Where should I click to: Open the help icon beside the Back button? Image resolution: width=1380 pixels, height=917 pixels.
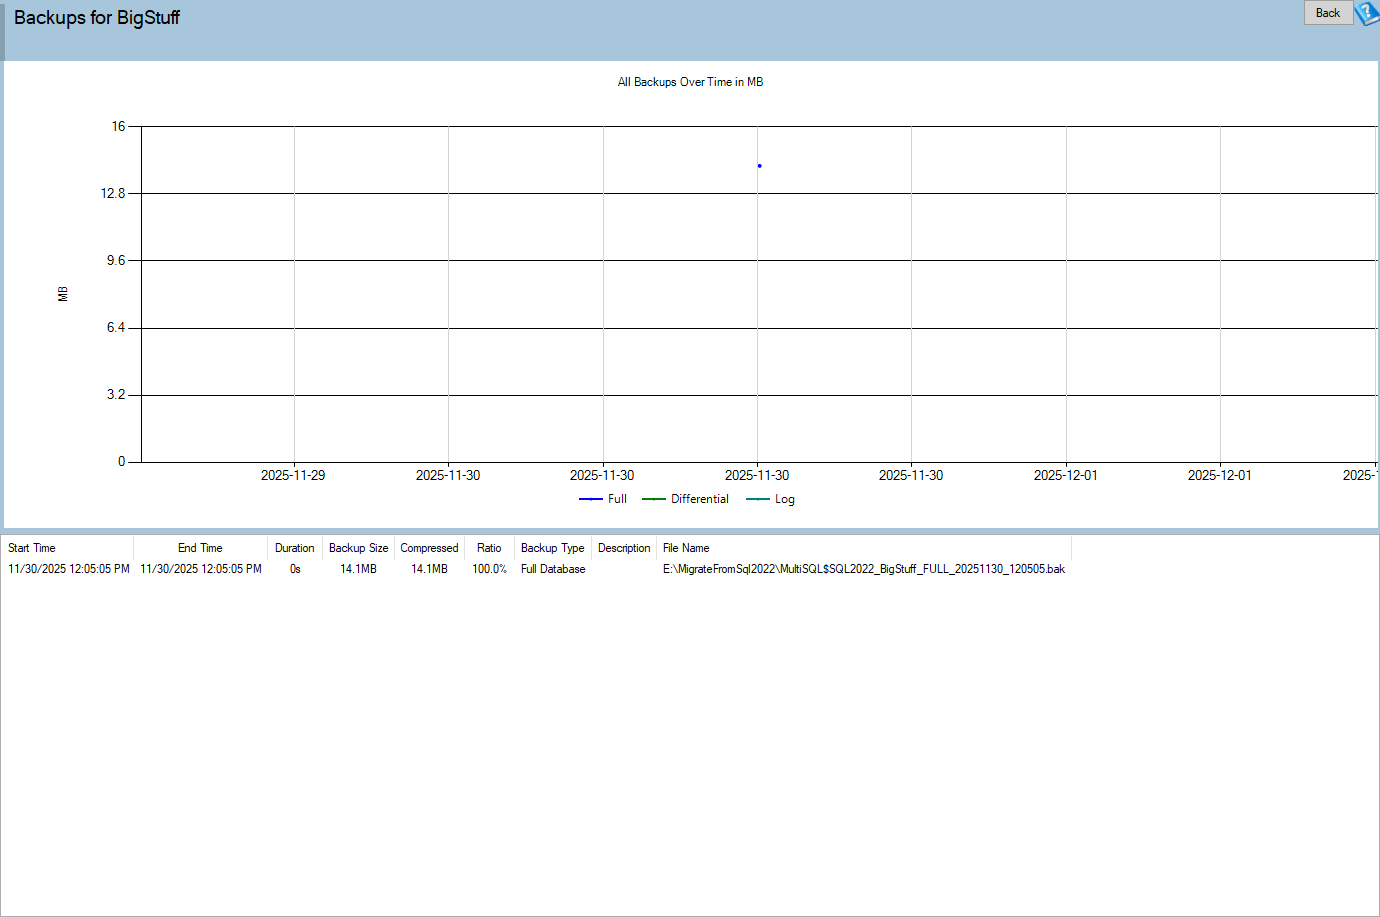(1367, 13)
